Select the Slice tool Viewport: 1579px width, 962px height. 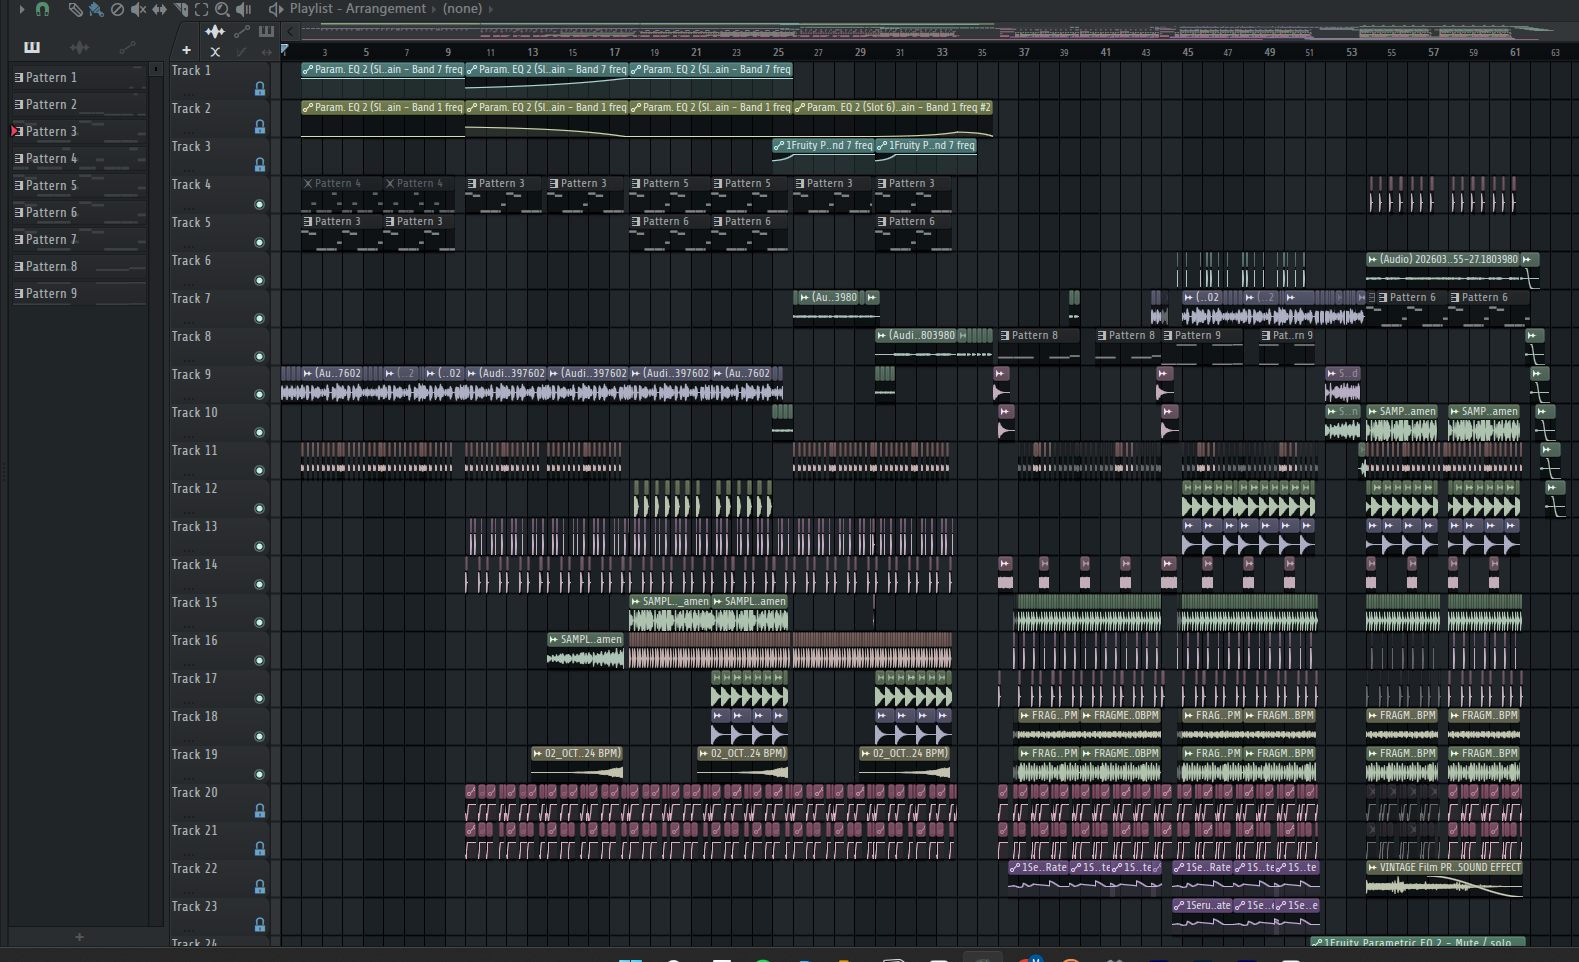[181, 9]
